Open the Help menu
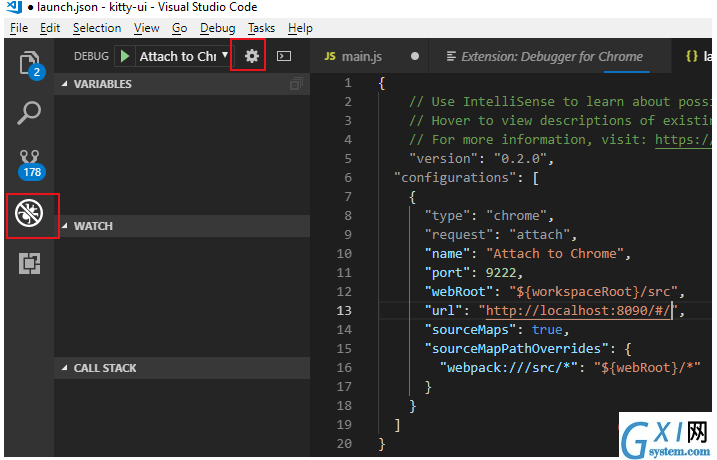Screen dimensions: 717x460 (x=300, y=28)
